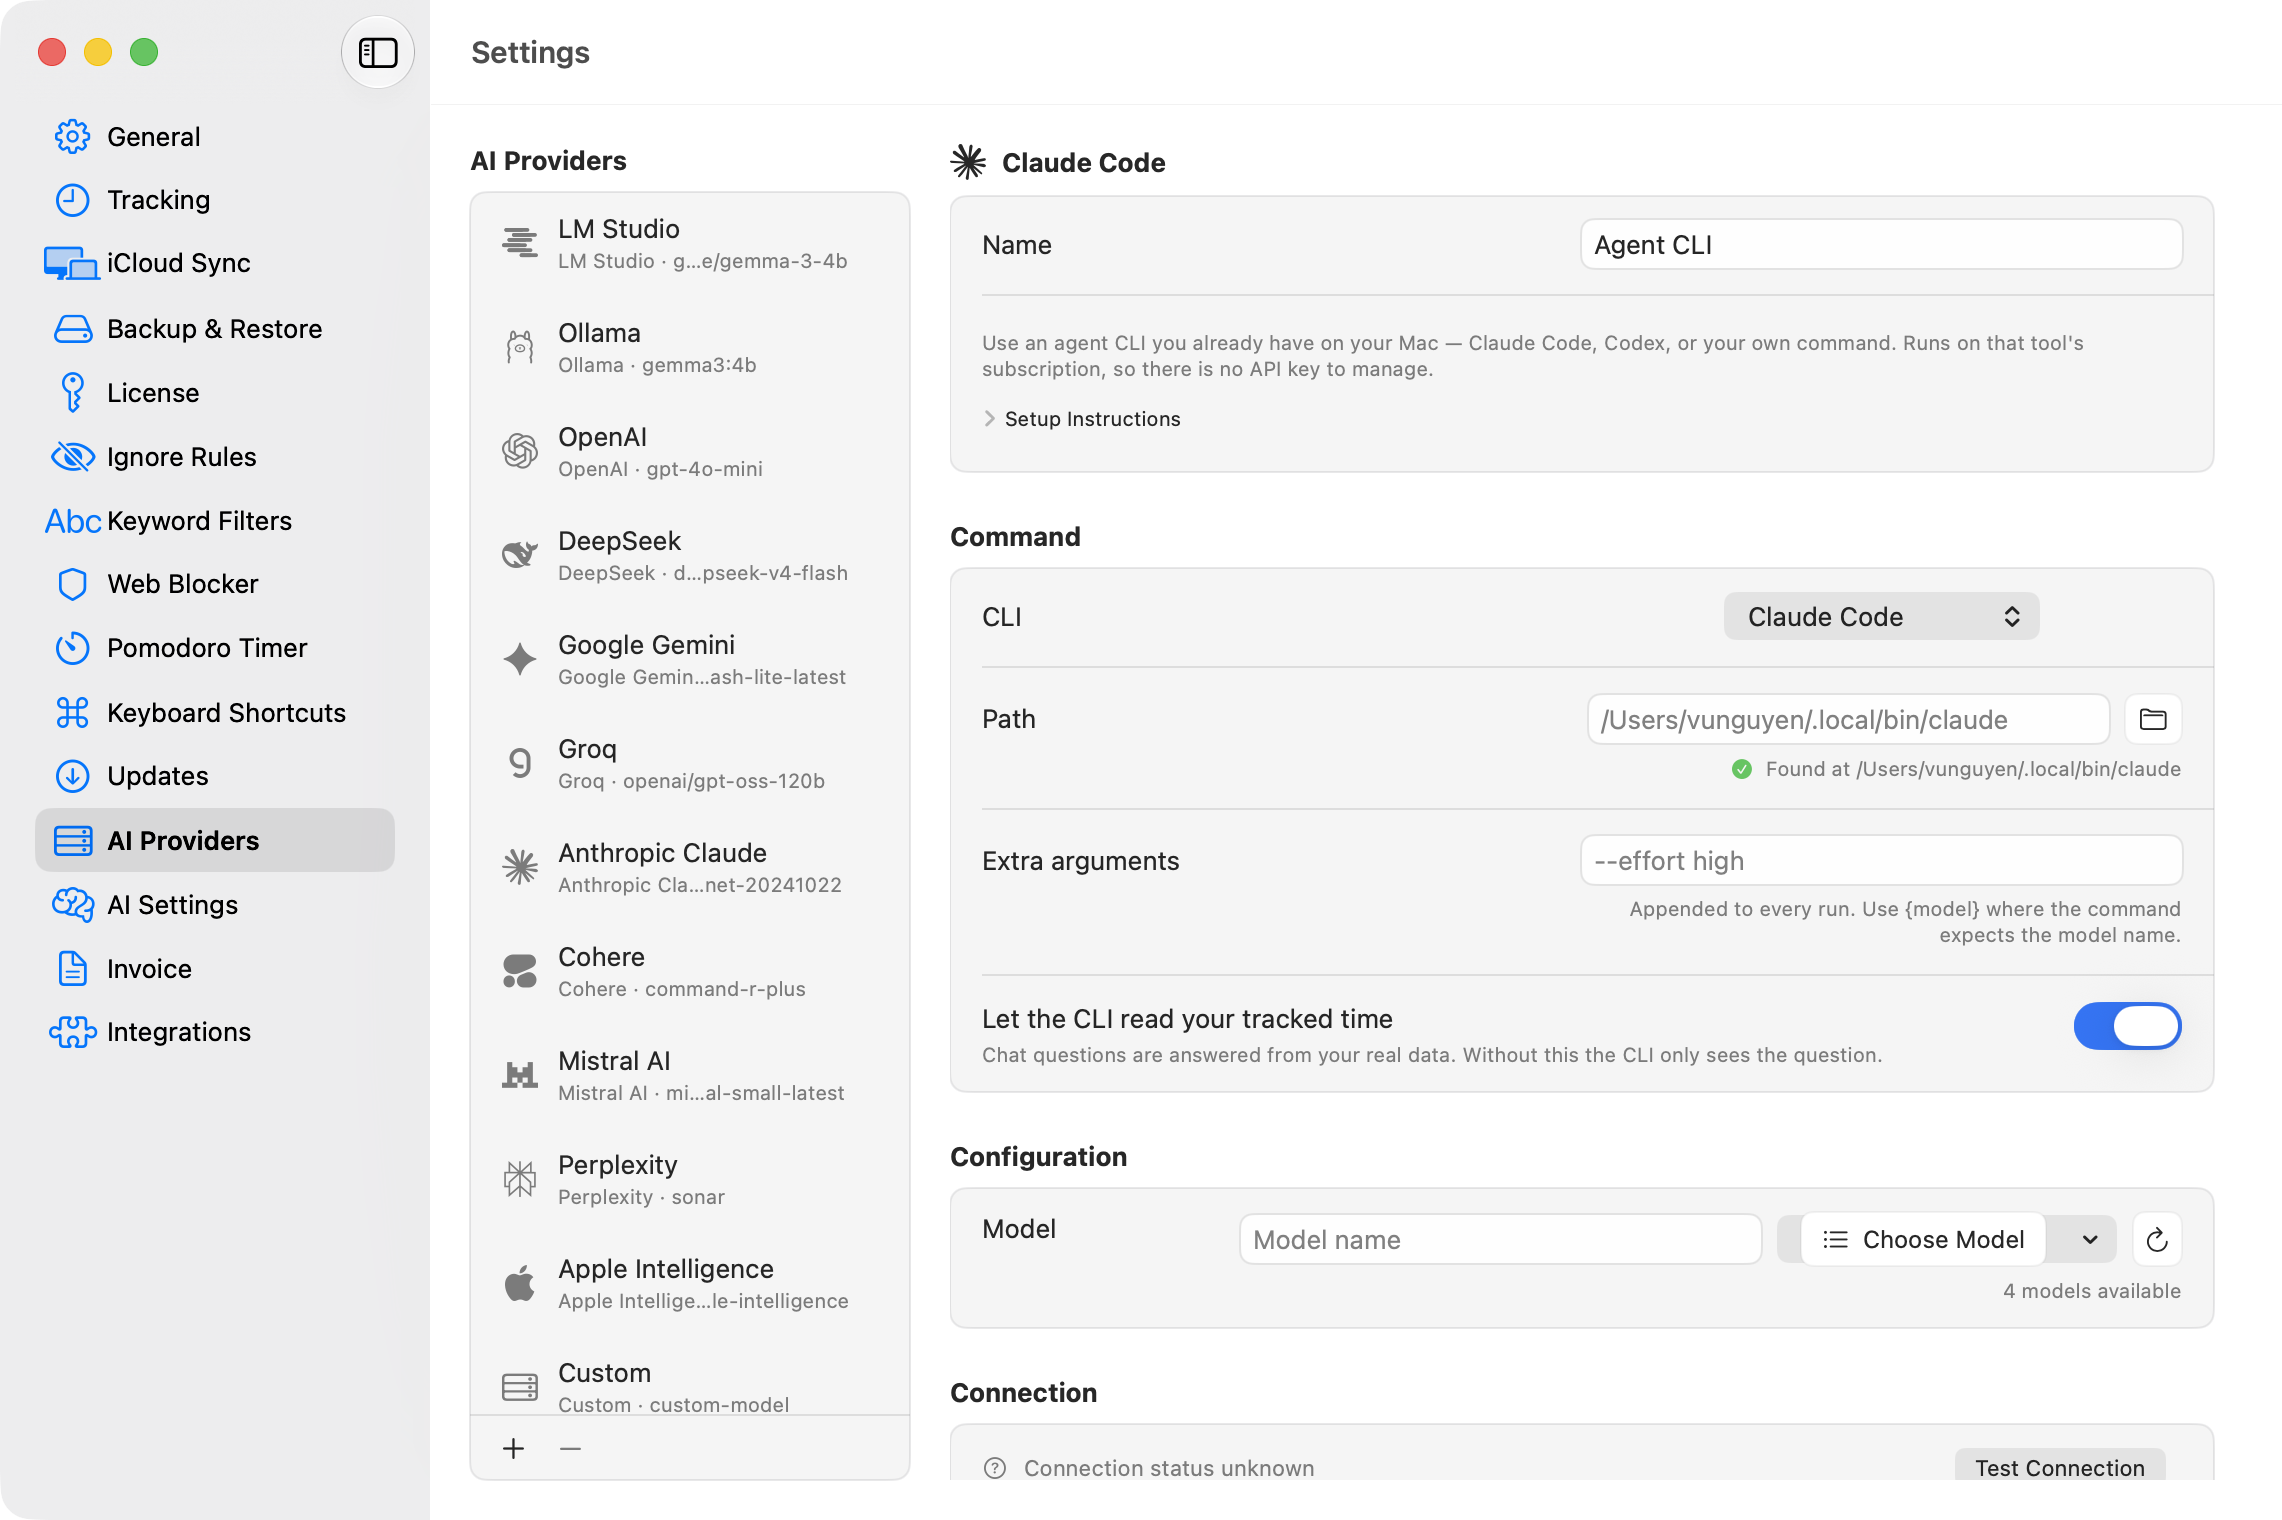Click 'Connection status unknown' text
This screenshot has width=2282, height=1520.
[x=1169, y=1468]
